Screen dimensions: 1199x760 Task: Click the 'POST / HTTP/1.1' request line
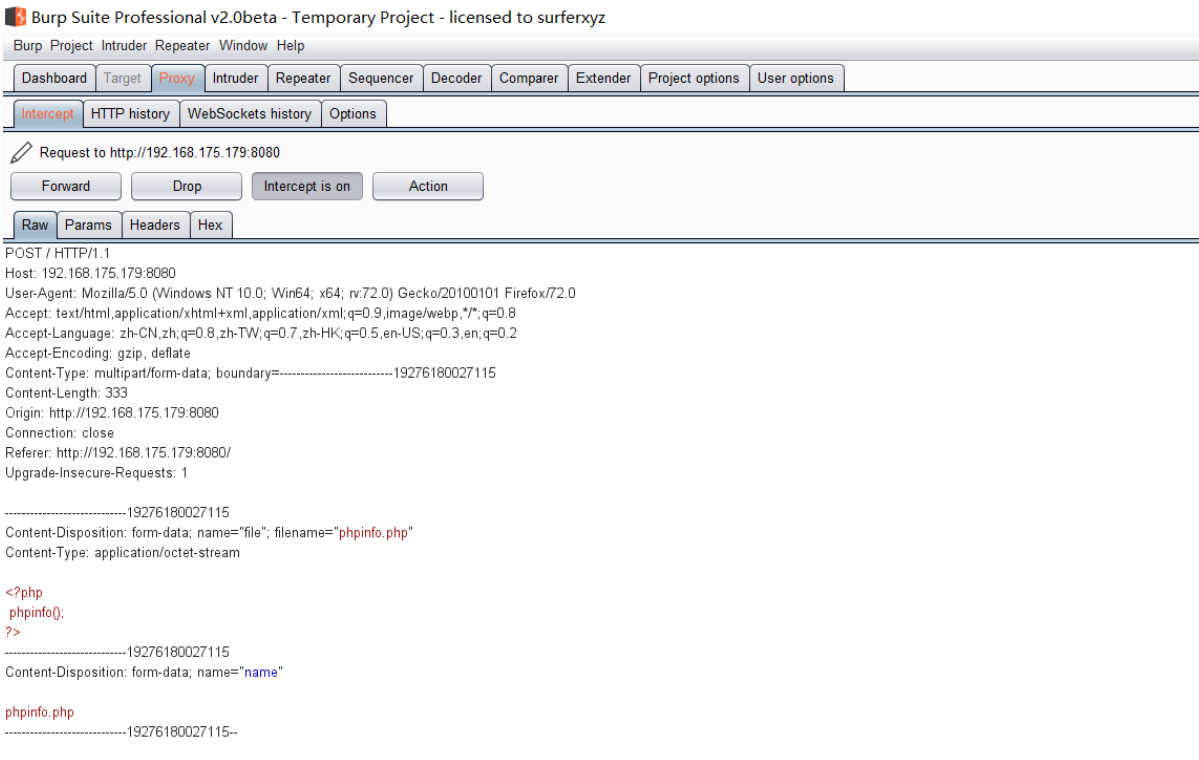tap(57, 253)
